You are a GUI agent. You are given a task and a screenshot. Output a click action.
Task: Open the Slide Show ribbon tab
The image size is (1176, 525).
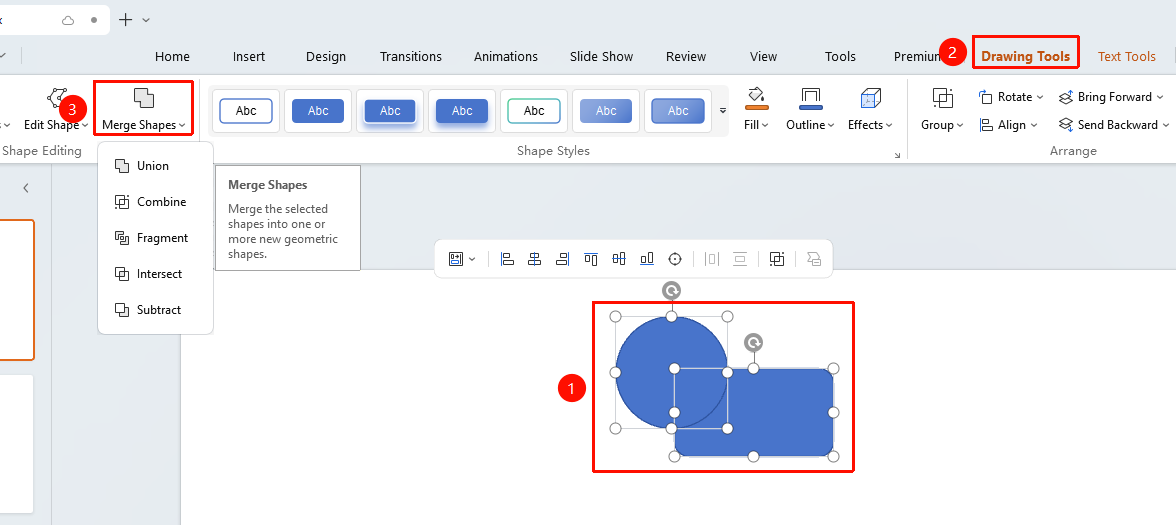click(601, 56)
